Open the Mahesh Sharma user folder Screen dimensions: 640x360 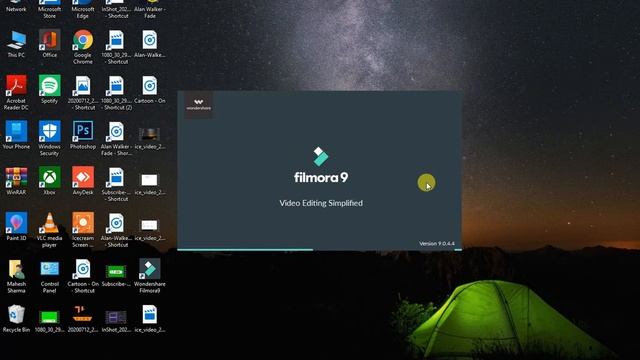[16, 276]
